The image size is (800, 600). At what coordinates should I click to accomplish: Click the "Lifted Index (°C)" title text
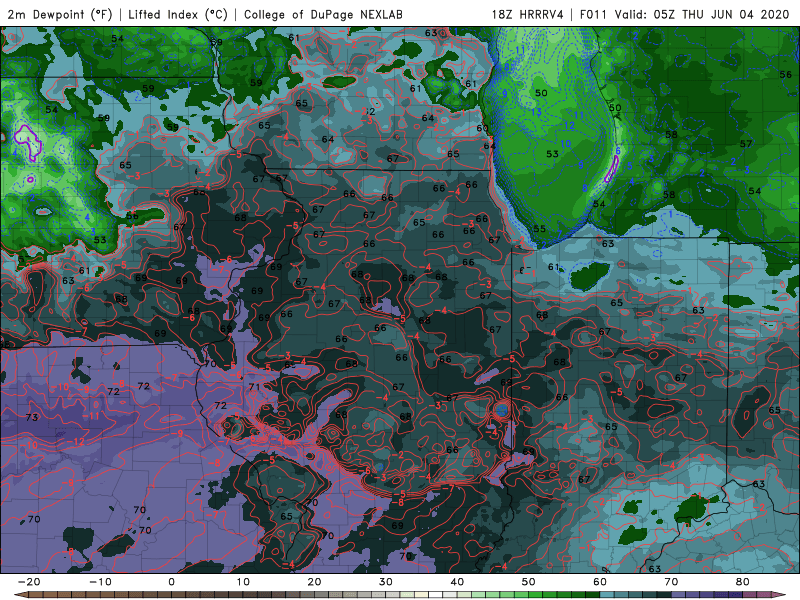point(178,15)
